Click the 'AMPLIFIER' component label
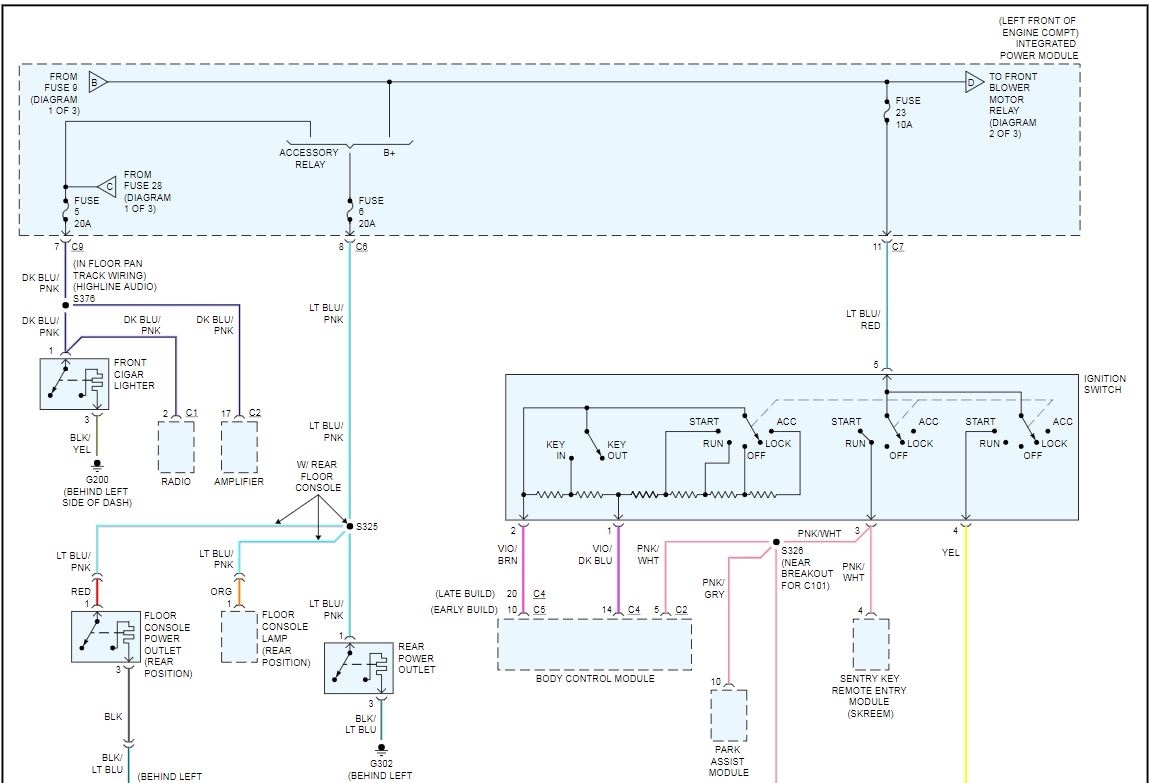This screenshot has height=783, width=1151. [x=239, y=481]
